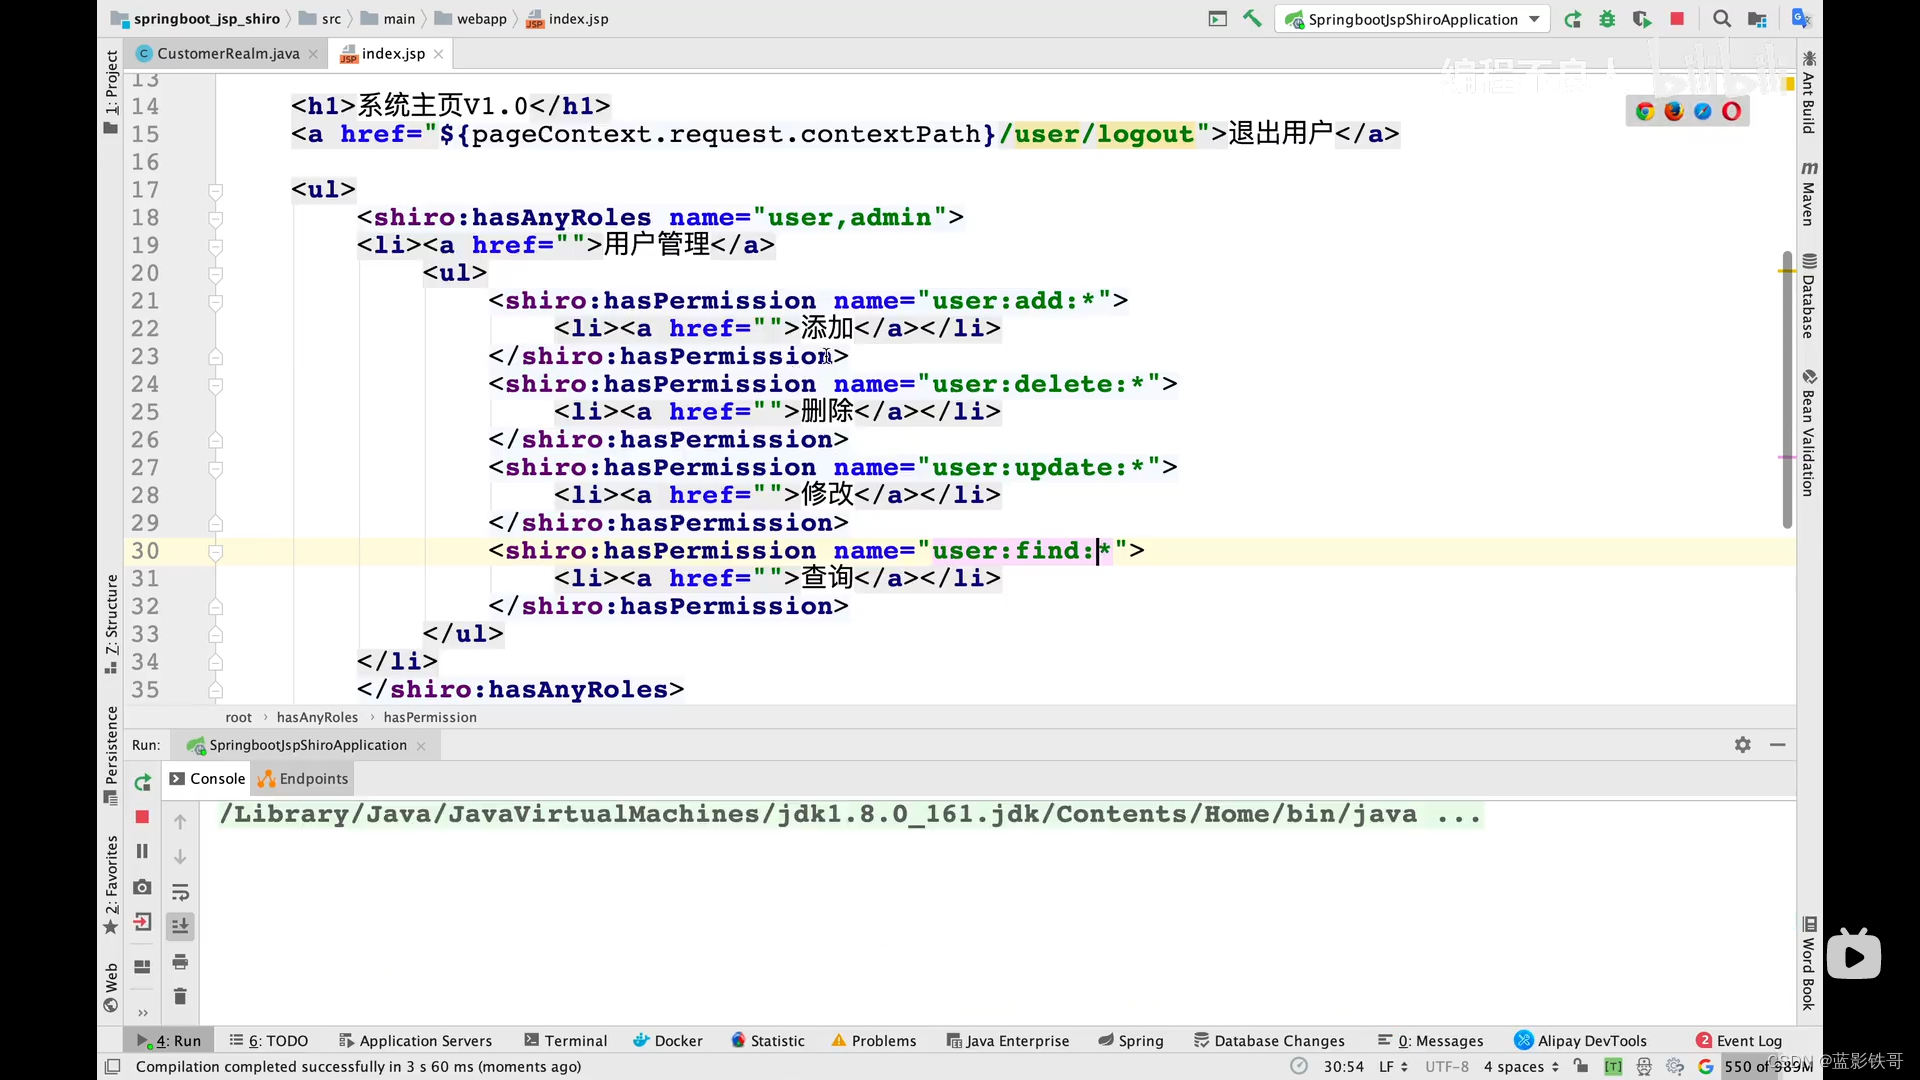Click the Reload/Refresh application icon

(x=1572, y=17)
